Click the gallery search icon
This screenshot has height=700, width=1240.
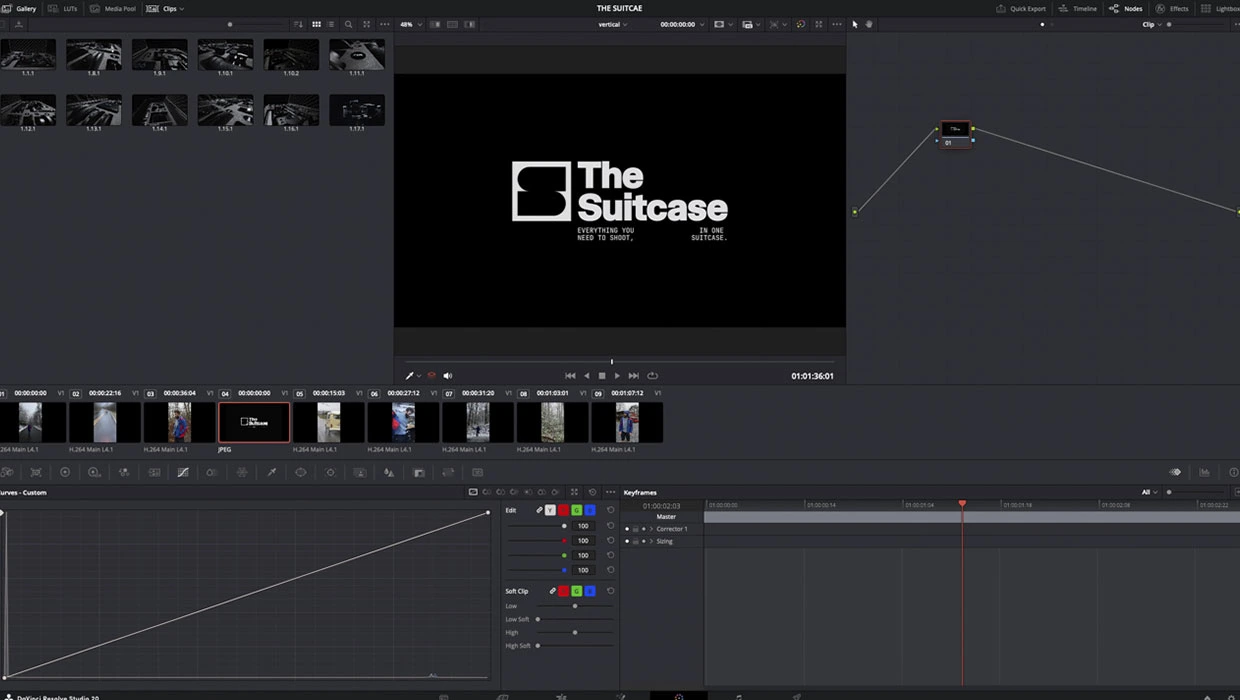click(x=348, y=24)
